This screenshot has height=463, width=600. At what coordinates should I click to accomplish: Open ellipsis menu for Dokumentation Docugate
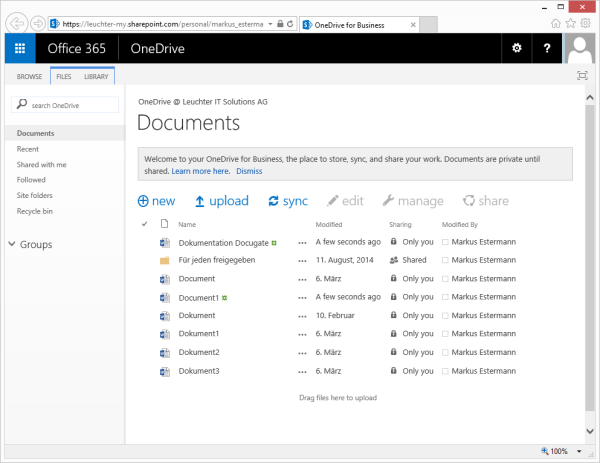pyautogui.click(x=302, y=243)
